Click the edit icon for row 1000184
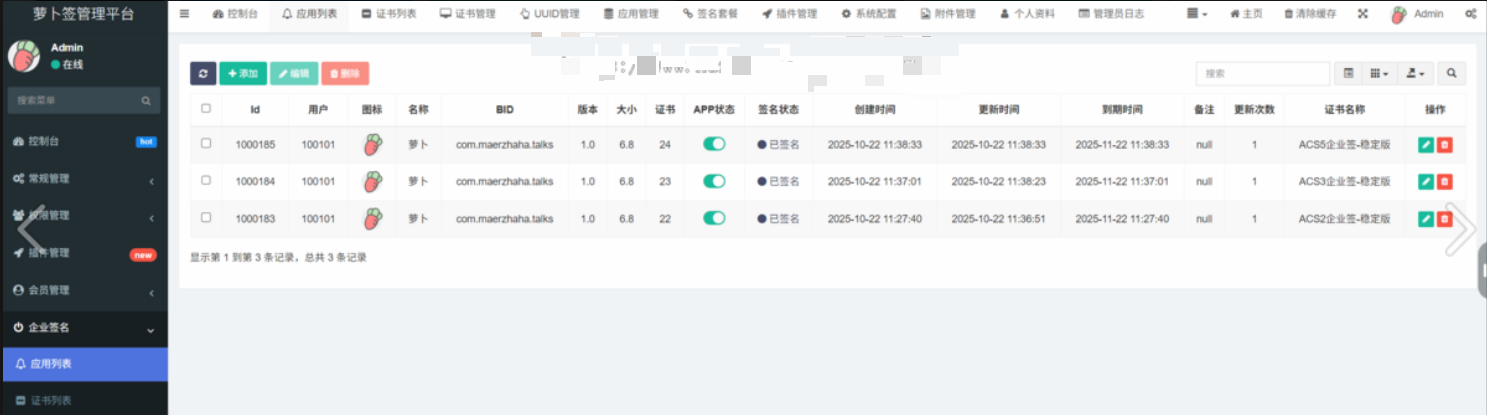 (1426, 182)
